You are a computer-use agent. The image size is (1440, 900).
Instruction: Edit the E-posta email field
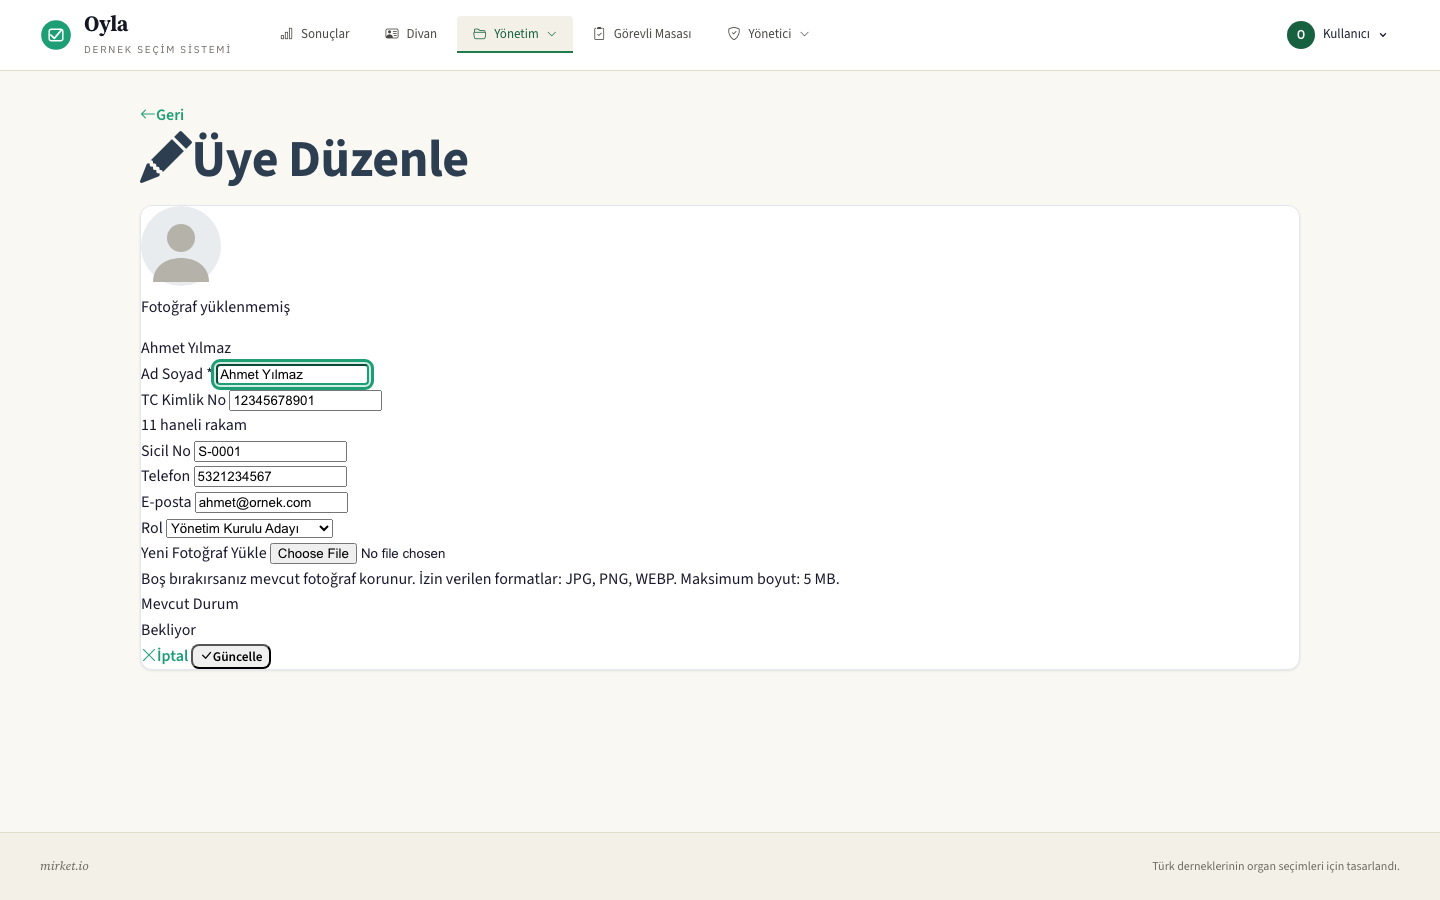coord(271,502)
